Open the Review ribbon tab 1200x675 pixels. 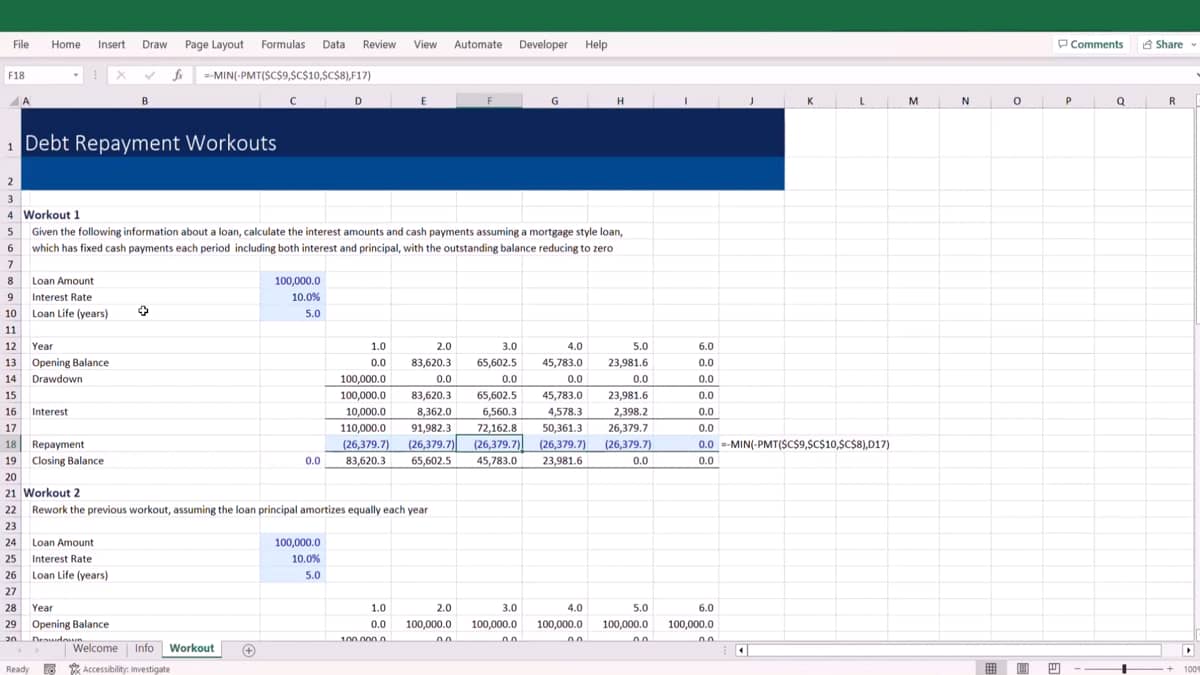pyautogui.click(x=379, y=44)
